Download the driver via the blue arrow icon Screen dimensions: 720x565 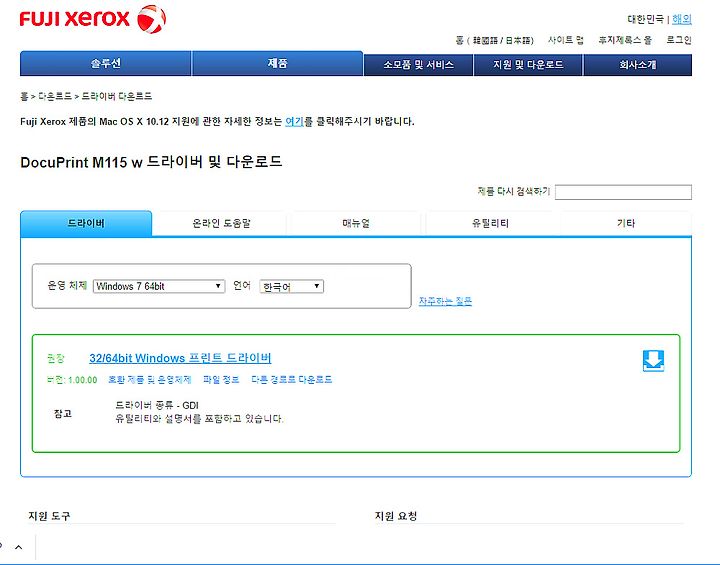tap(653, 361)
